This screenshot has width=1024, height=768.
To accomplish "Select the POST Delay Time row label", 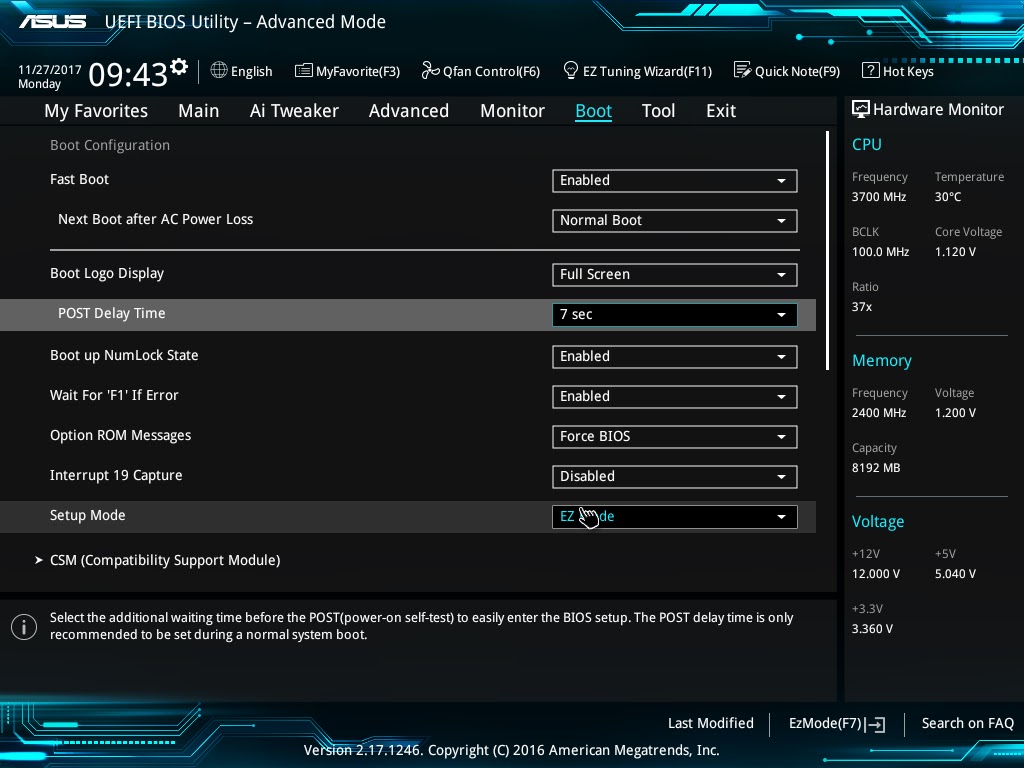I will point(112,313).
